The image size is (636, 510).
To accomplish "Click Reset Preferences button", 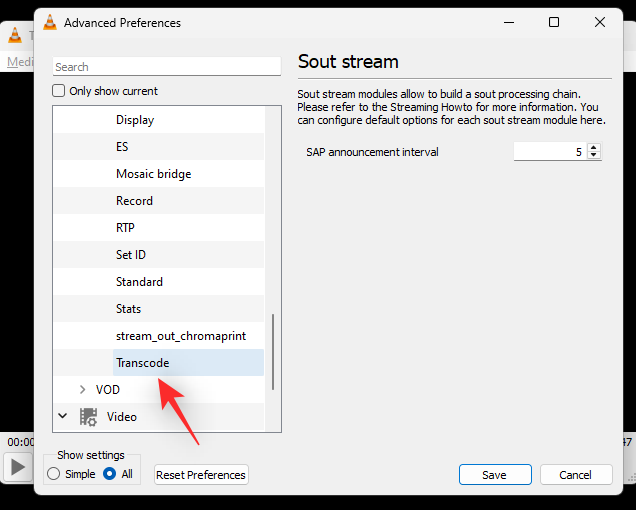I will pos(201,475).
